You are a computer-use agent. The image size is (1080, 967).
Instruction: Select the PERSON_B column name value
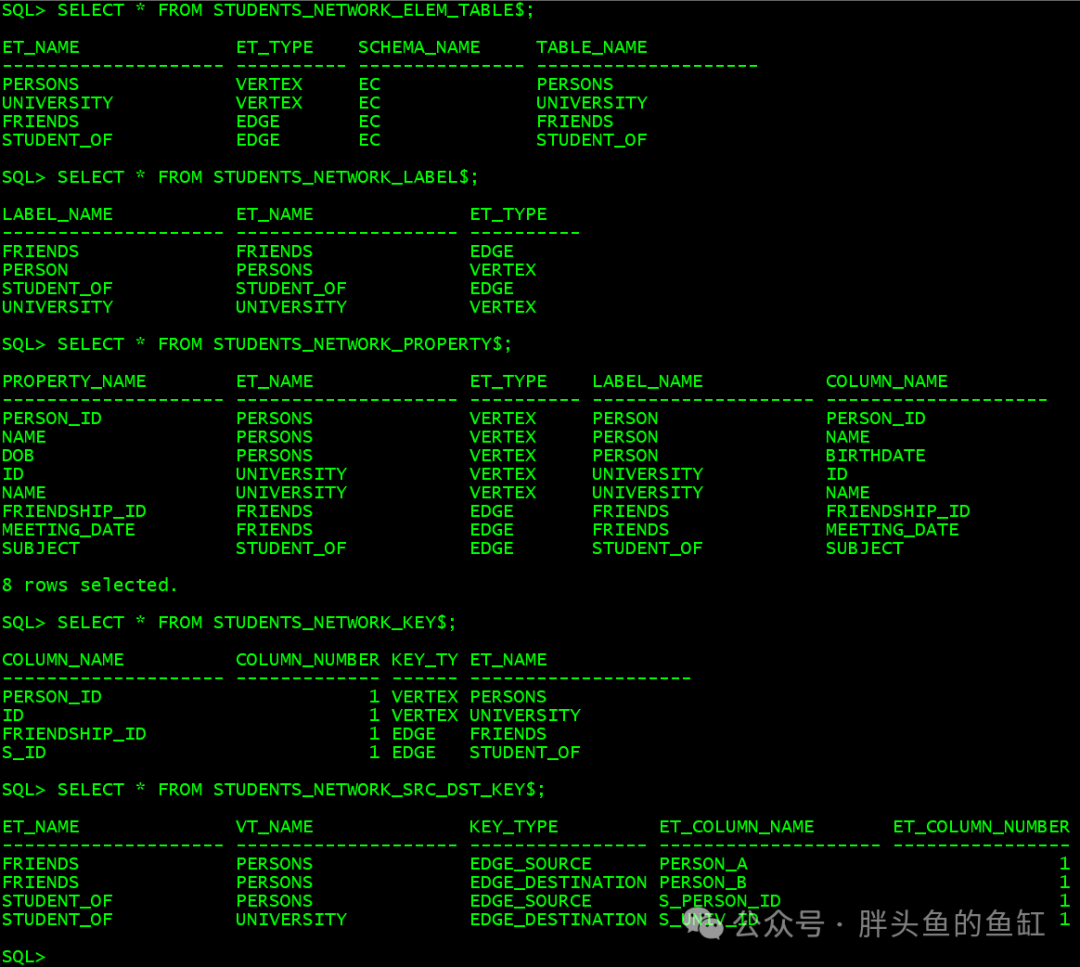click(703, 882)
